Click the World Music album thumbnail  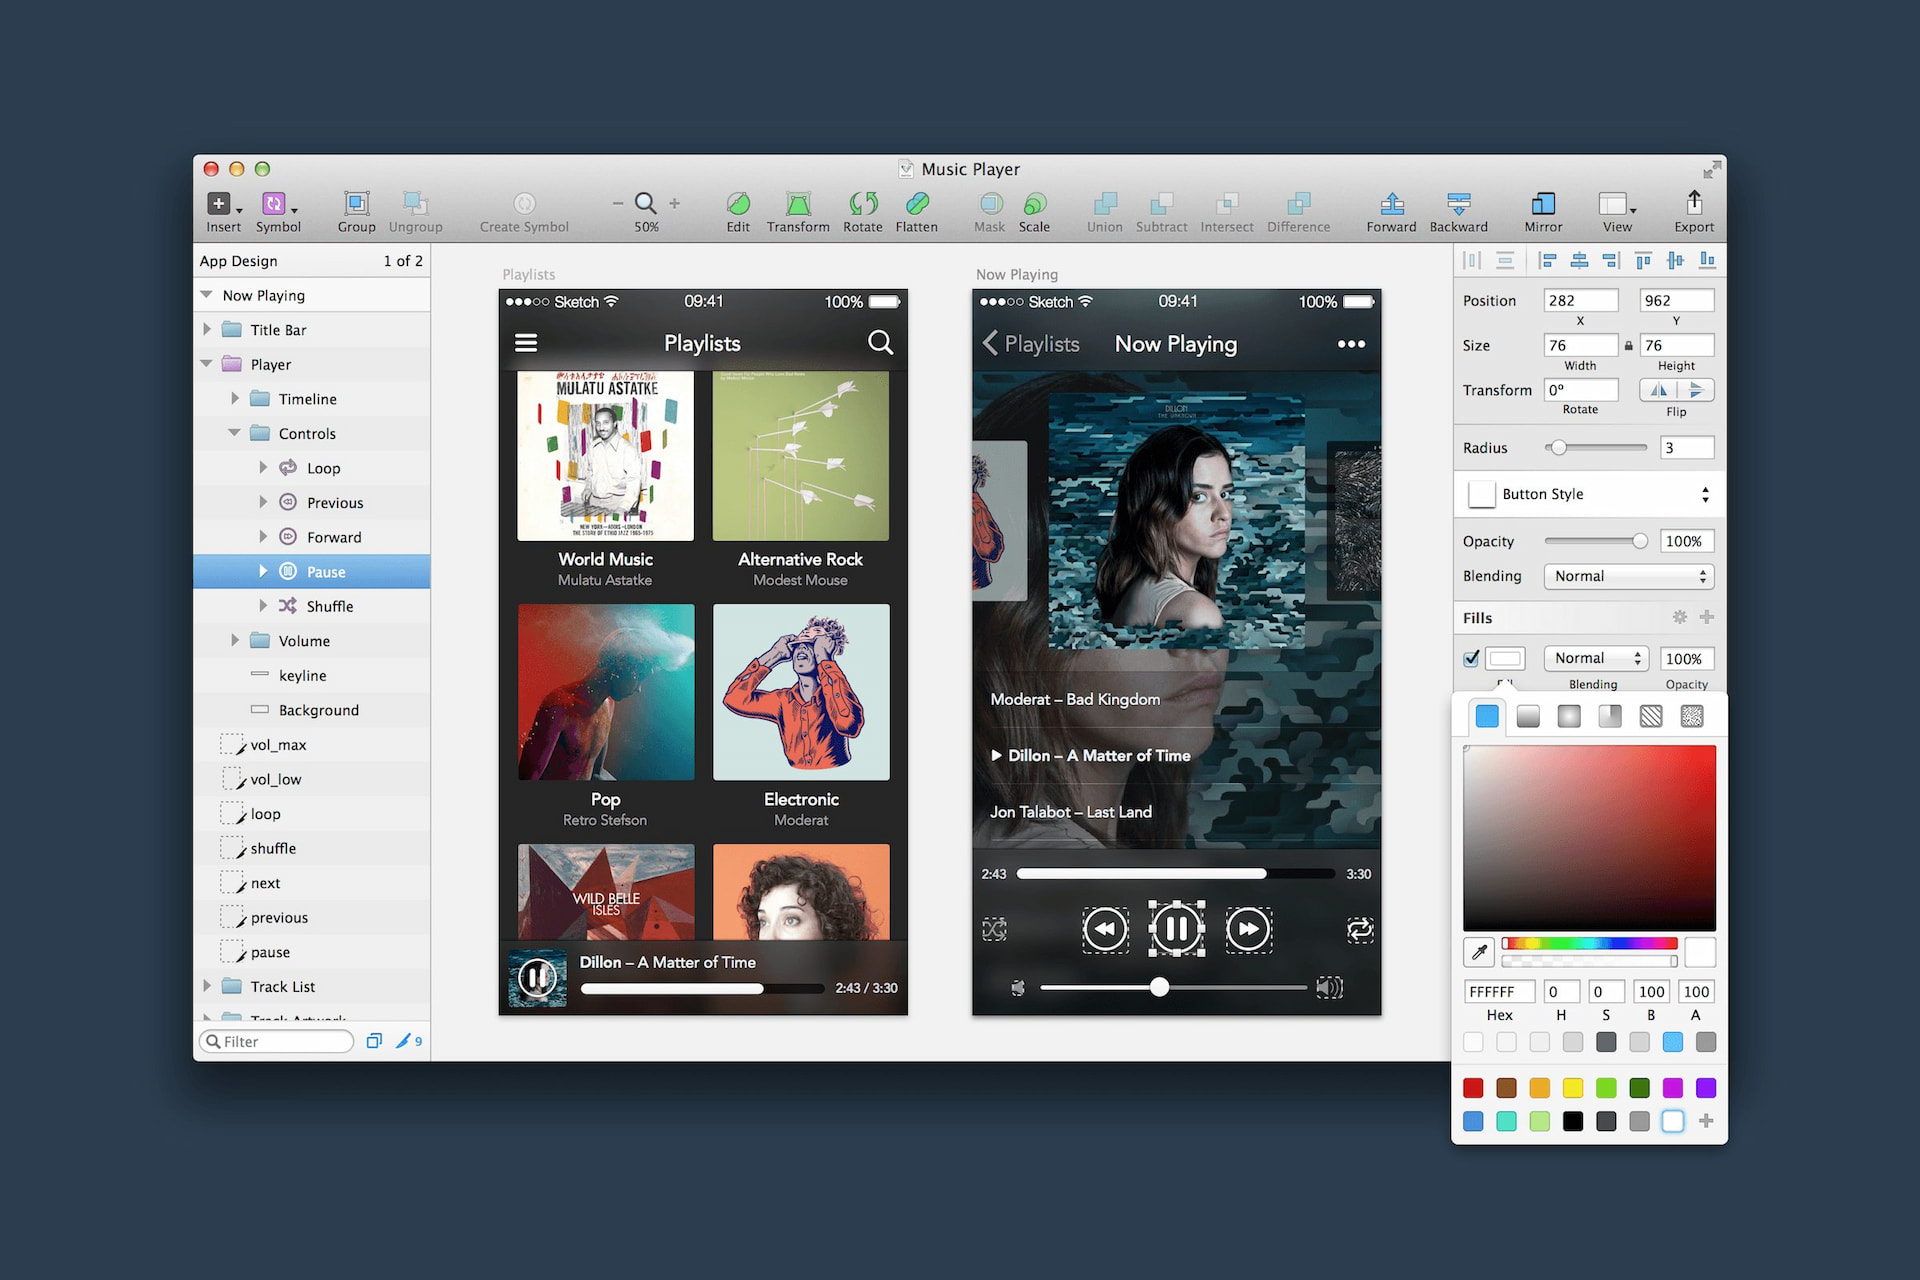[605, 456]
